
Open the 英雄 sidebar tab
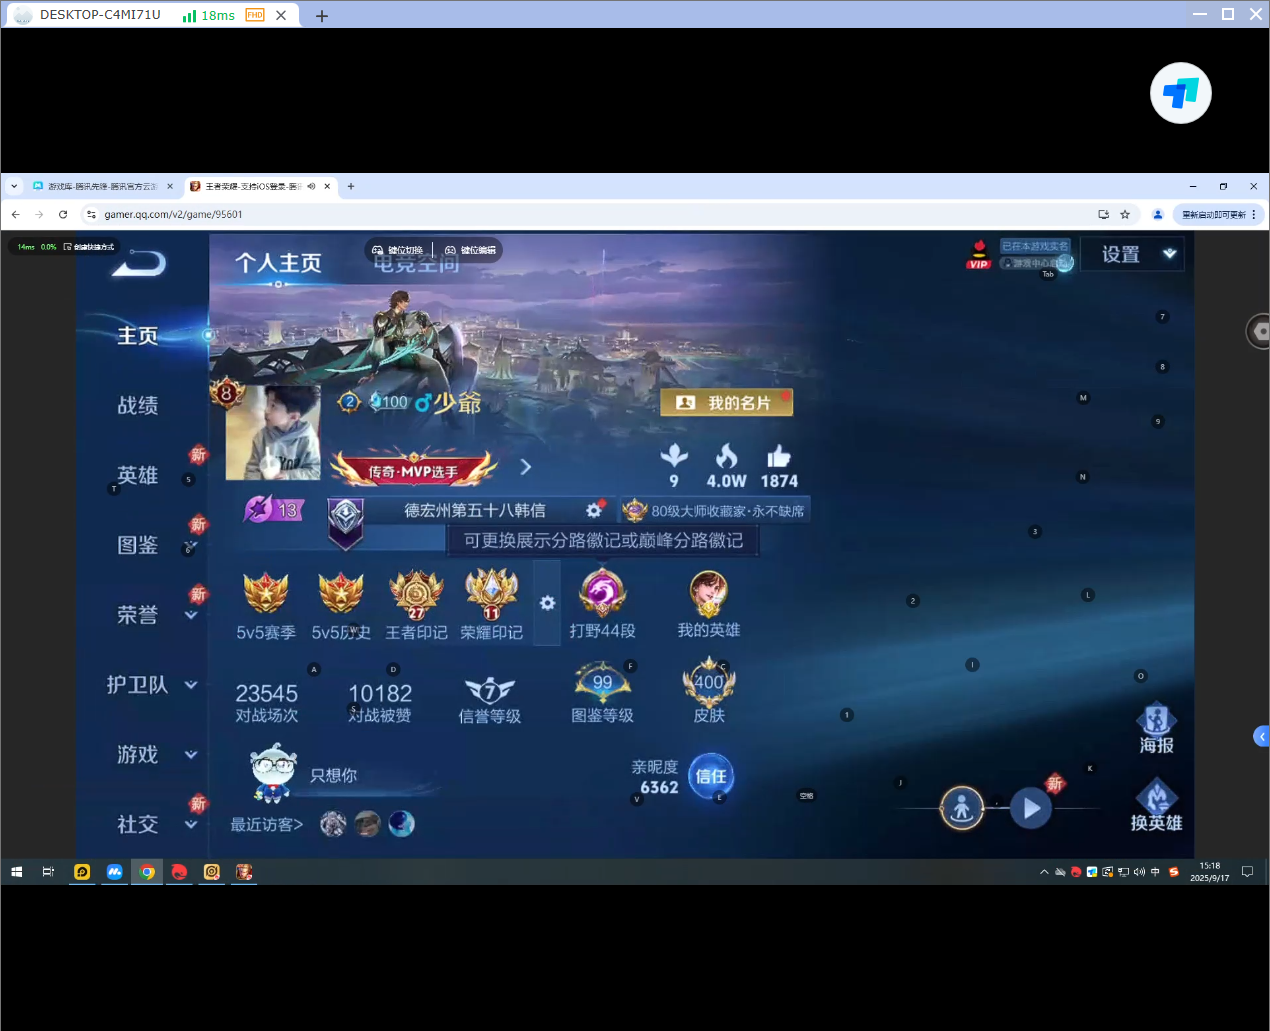138,476
